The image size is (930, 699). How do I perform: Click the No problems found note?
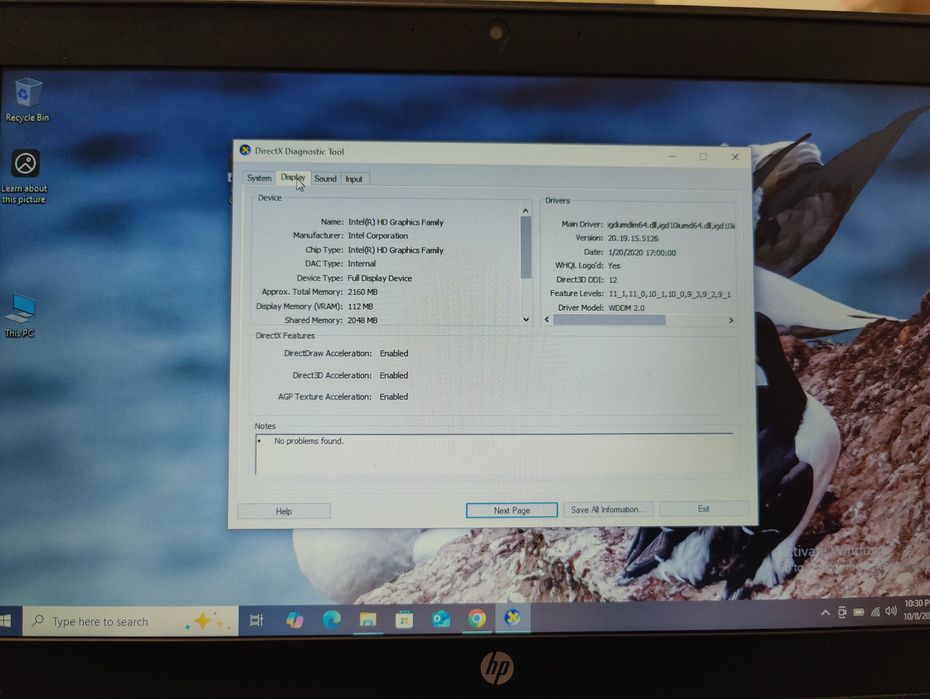(308, 441)
